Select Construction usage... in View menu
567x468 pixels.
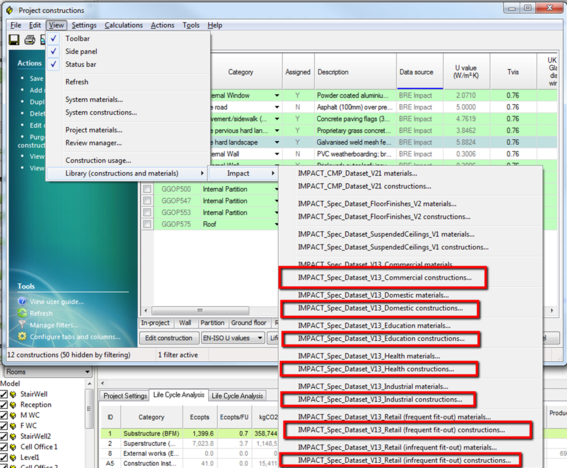[98, 160]
